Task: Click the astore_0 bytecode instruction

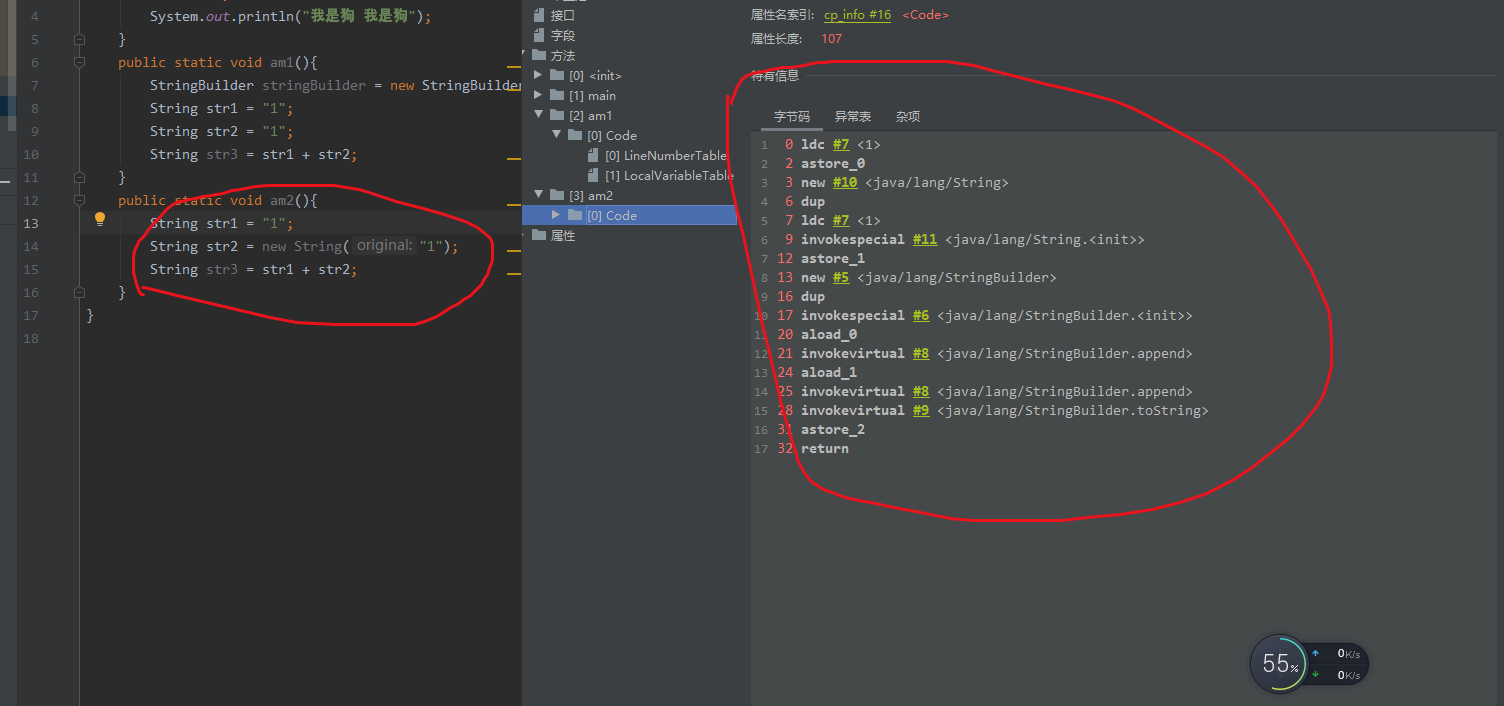Action: click(833, 163)
